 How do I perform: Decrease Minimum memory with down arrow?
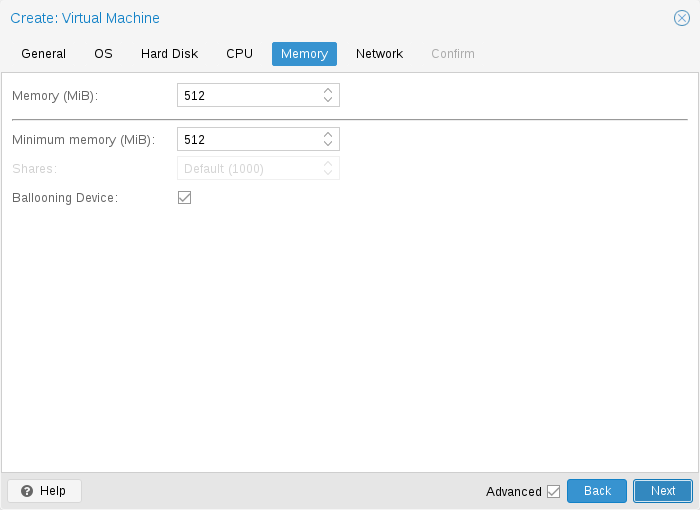point(328,144)
